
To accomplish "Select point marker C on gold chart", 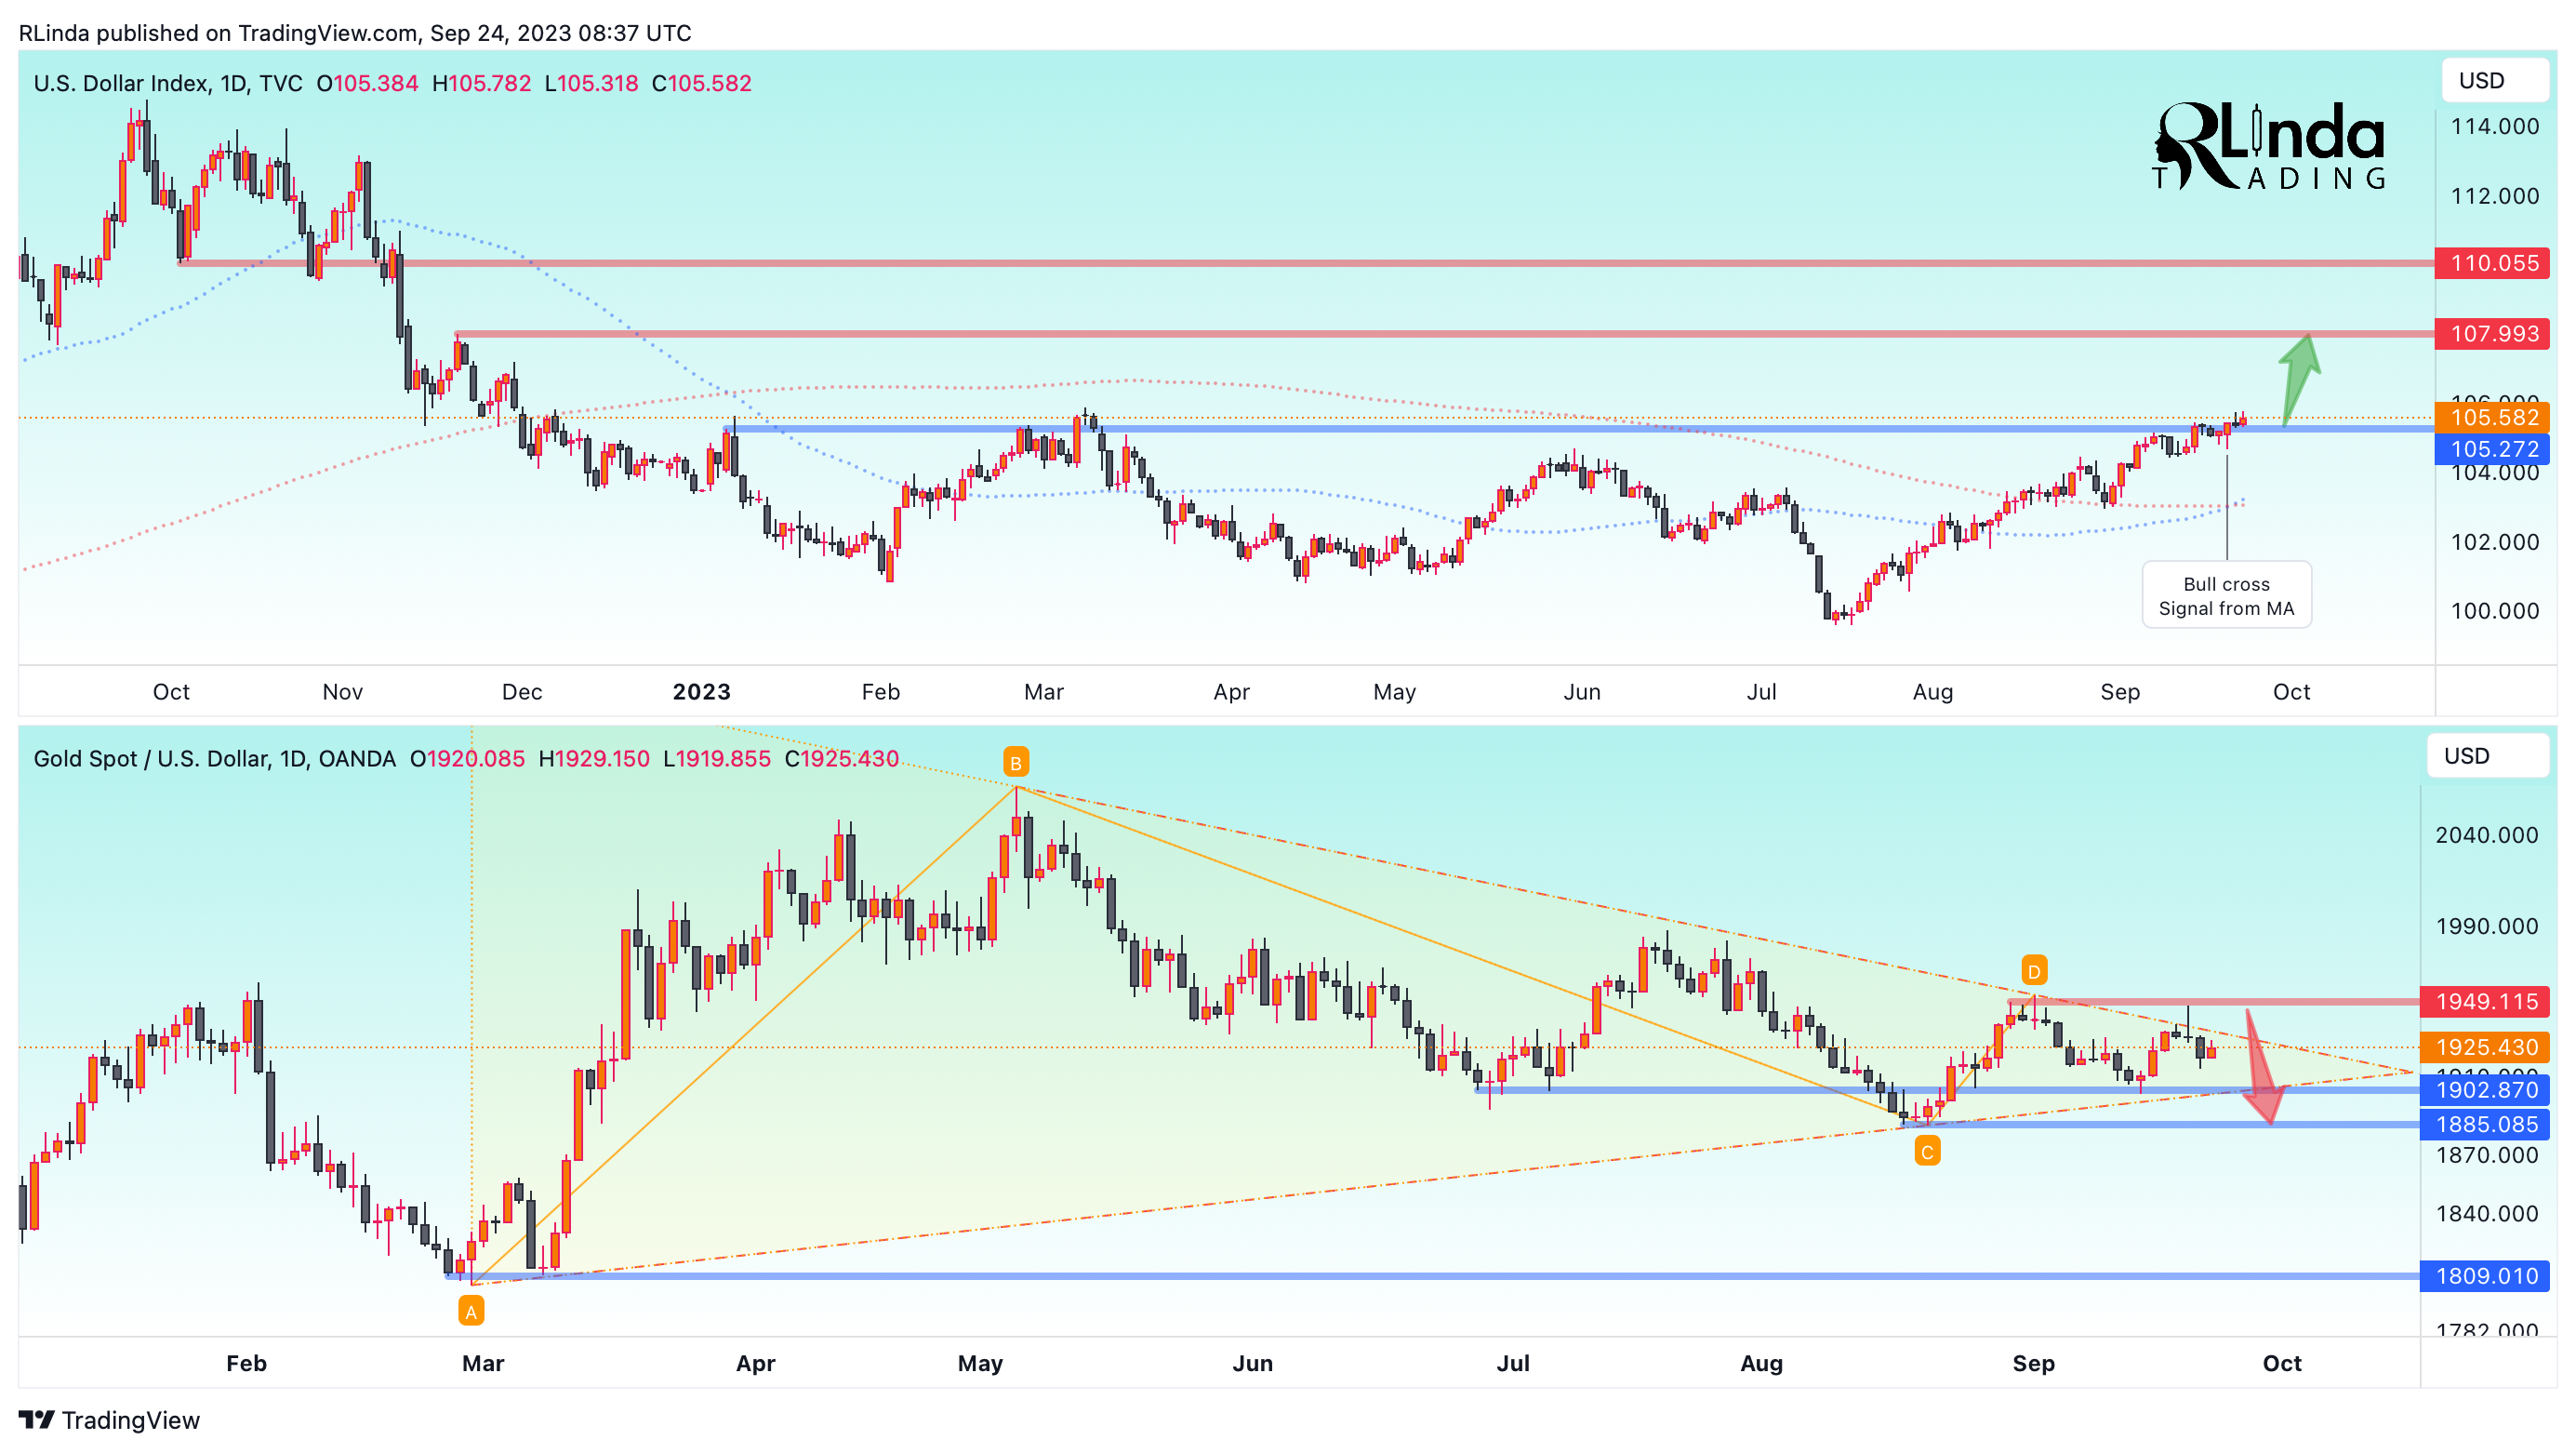I will coord(1927,1152).
